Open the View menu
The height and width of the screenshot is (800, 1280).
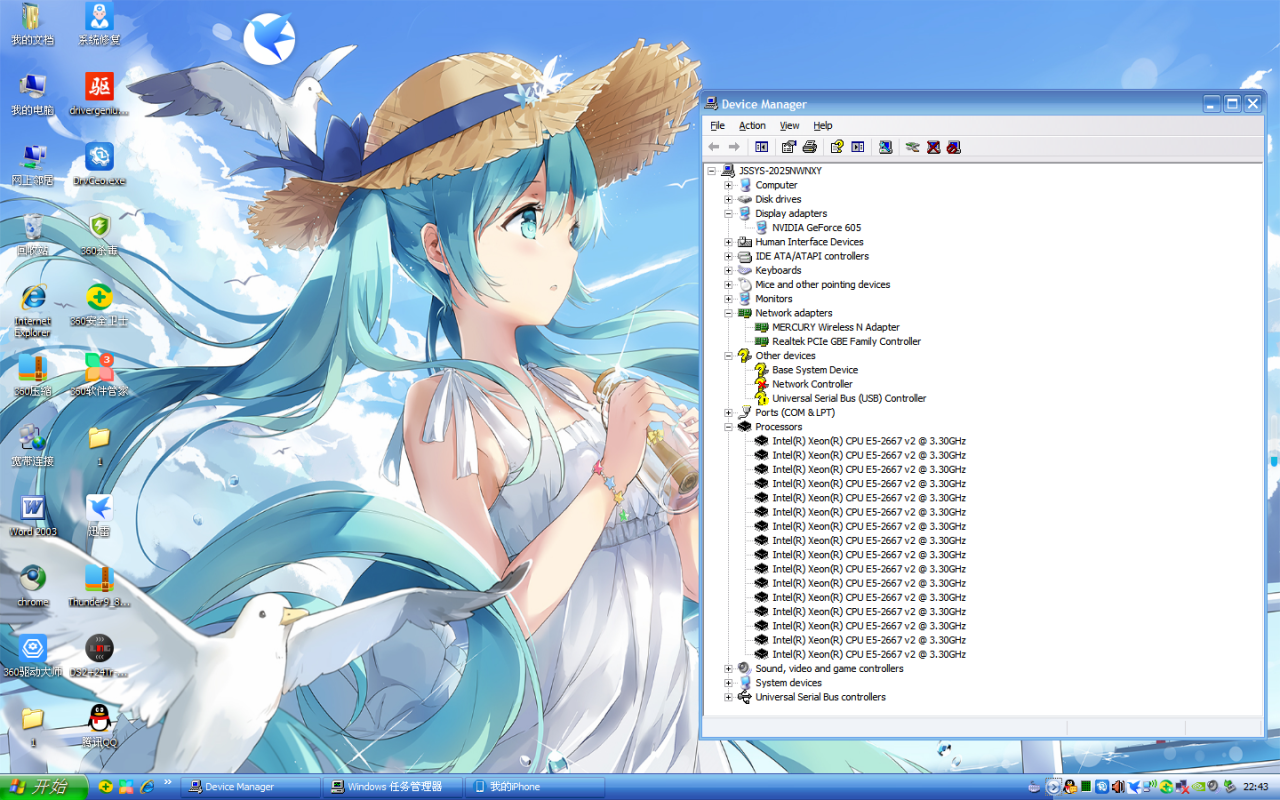pos(789,126)
